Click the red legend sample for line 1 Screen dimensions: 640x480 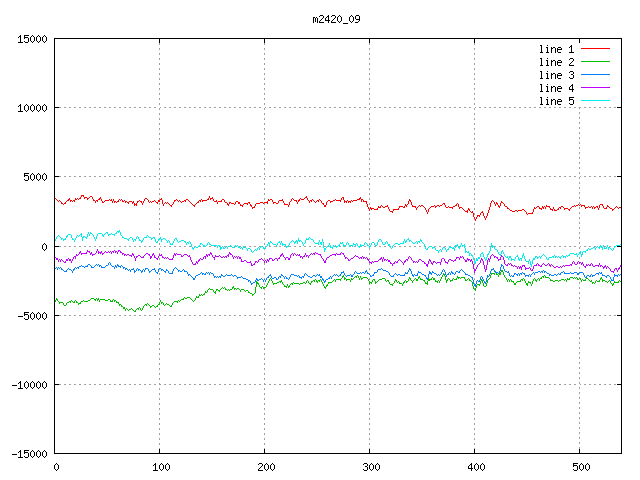click(595, 49)
